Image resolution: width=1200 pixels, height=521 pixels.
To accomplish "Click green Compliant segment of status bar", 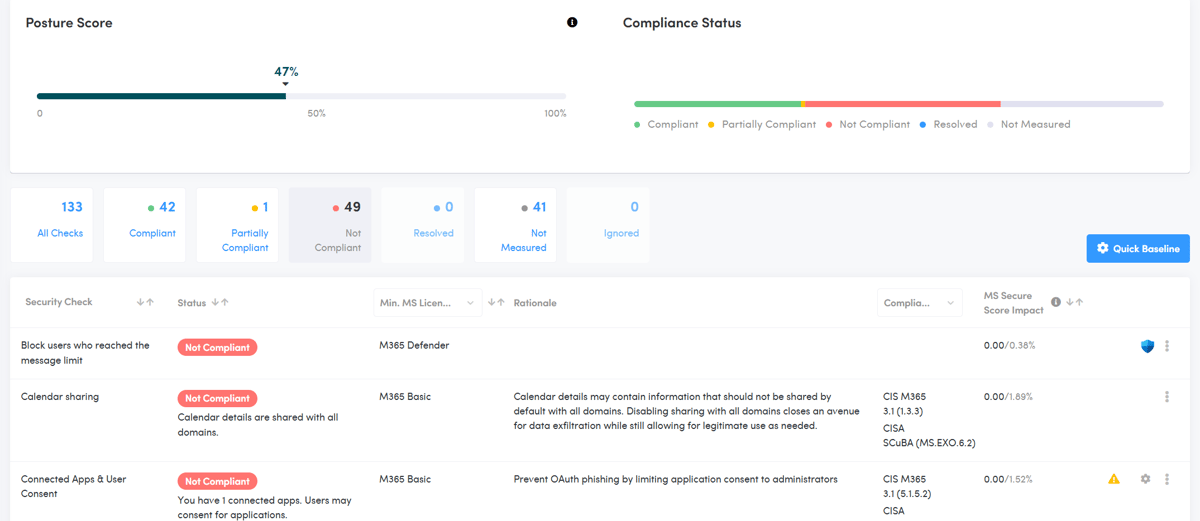I will (x=718, y=104).
